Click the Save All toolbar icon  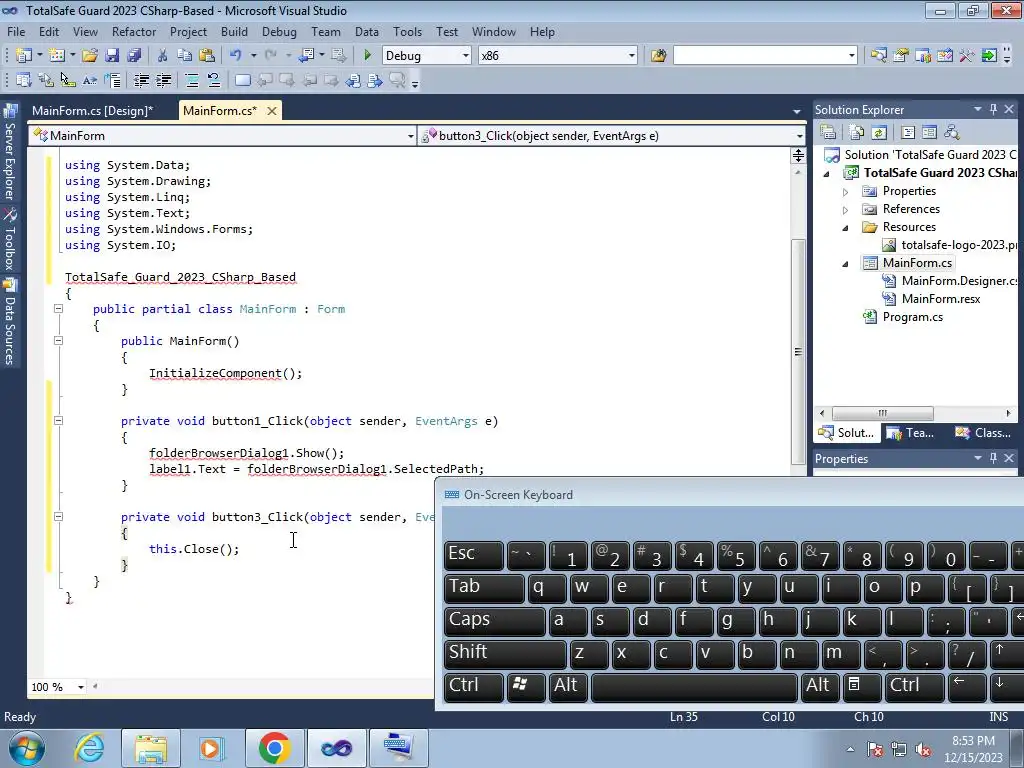pyautogui.click(x=135, y=56)
